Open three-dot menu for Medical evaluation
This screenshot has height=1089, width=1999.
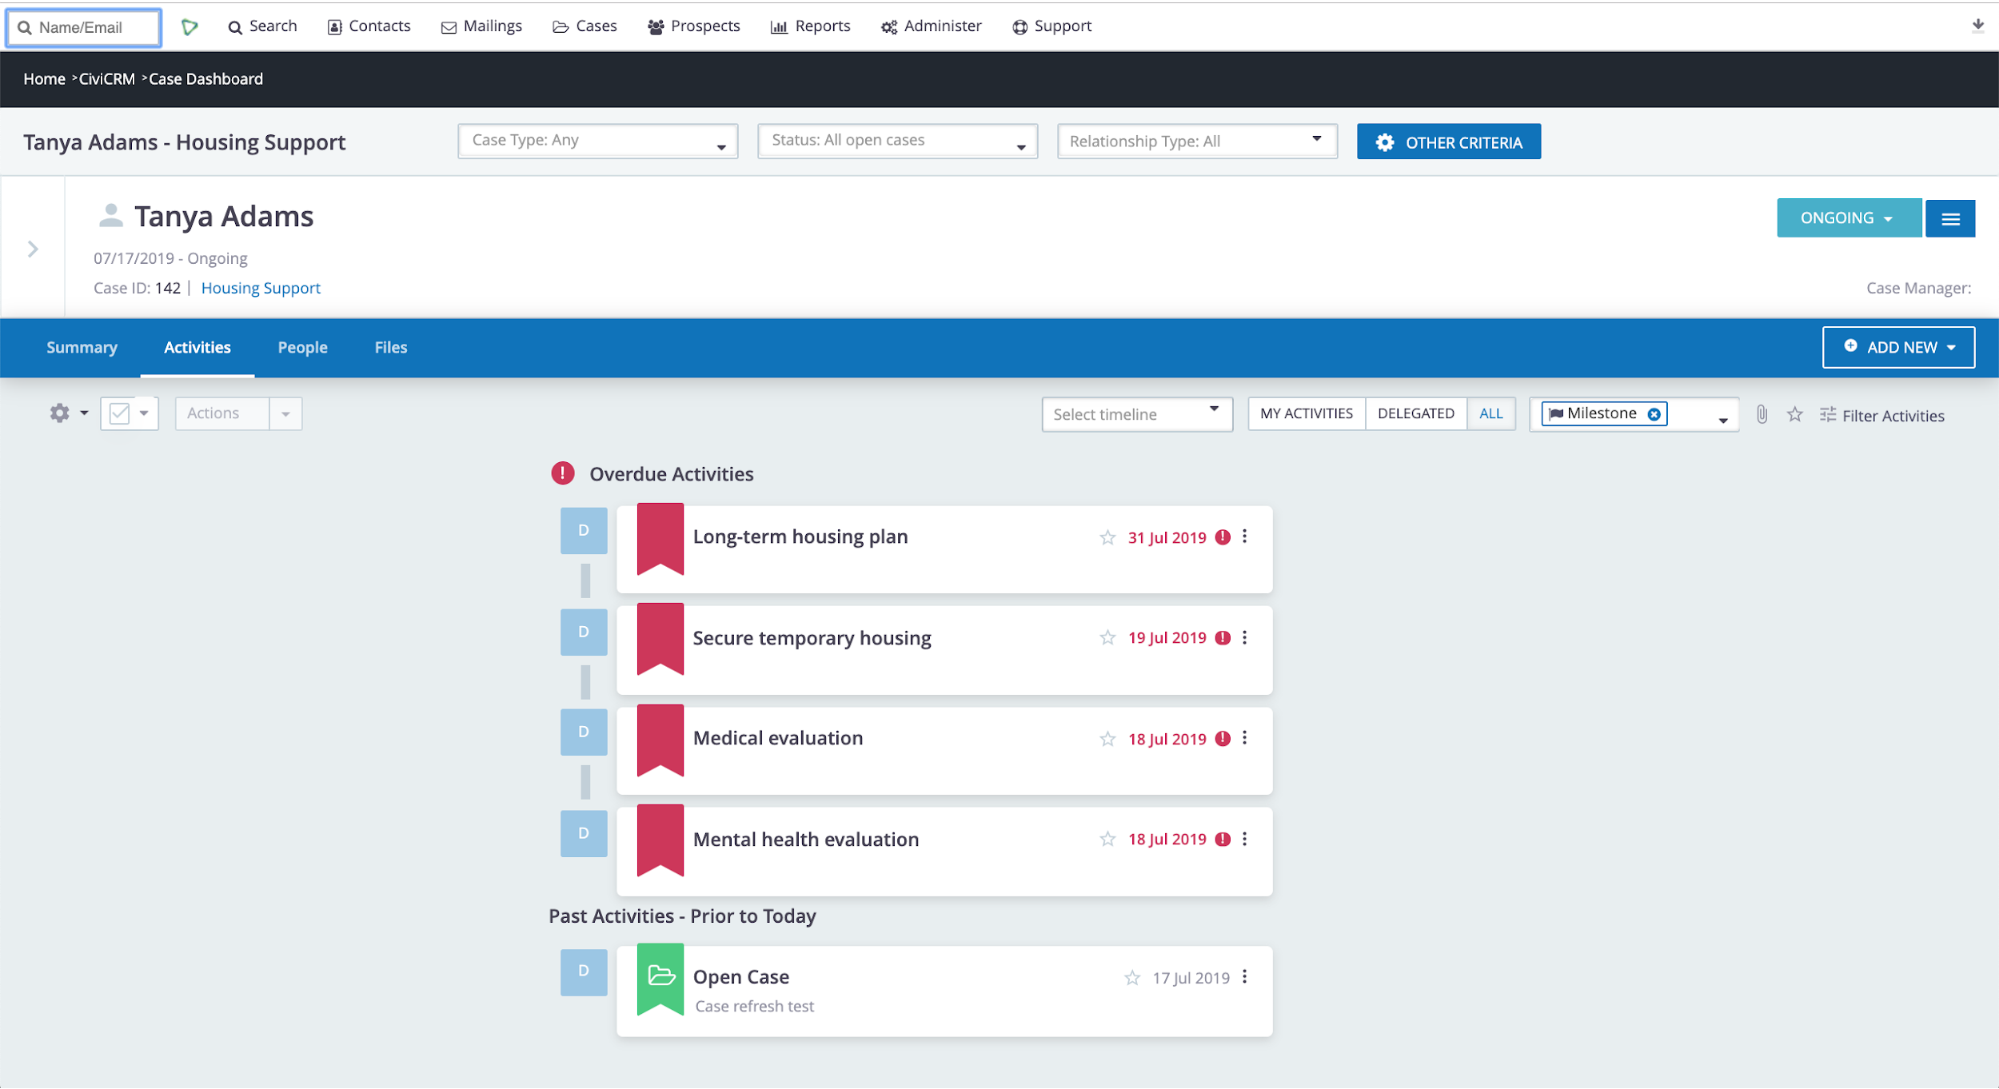coord(1245,738)
